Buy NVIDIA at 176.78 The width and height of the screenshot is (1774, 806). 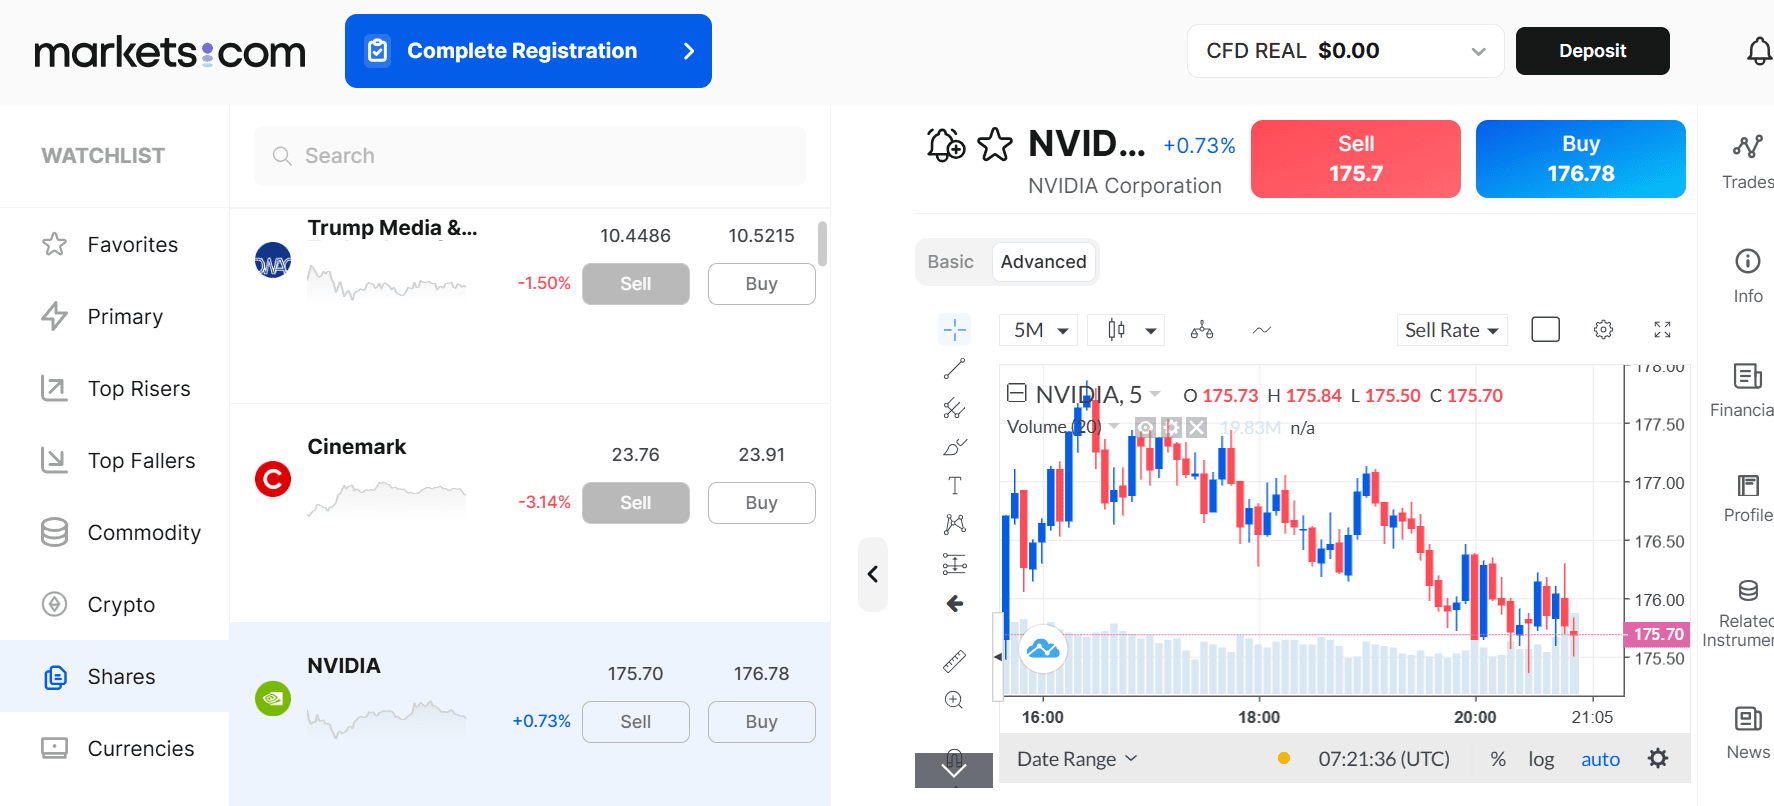coord(1580,158)
